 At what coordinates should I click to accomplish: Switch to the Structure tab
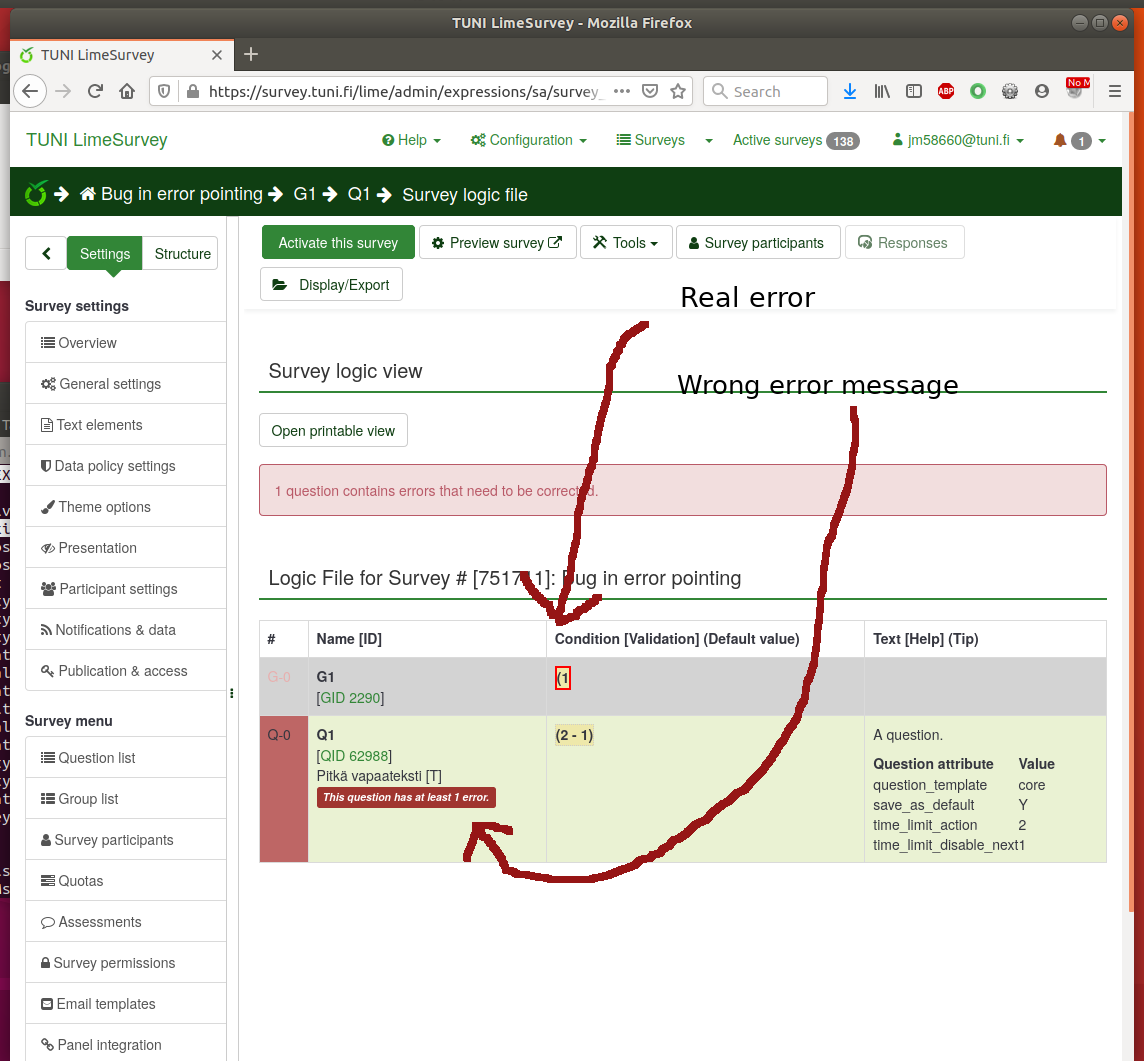[x=182, y=254]
